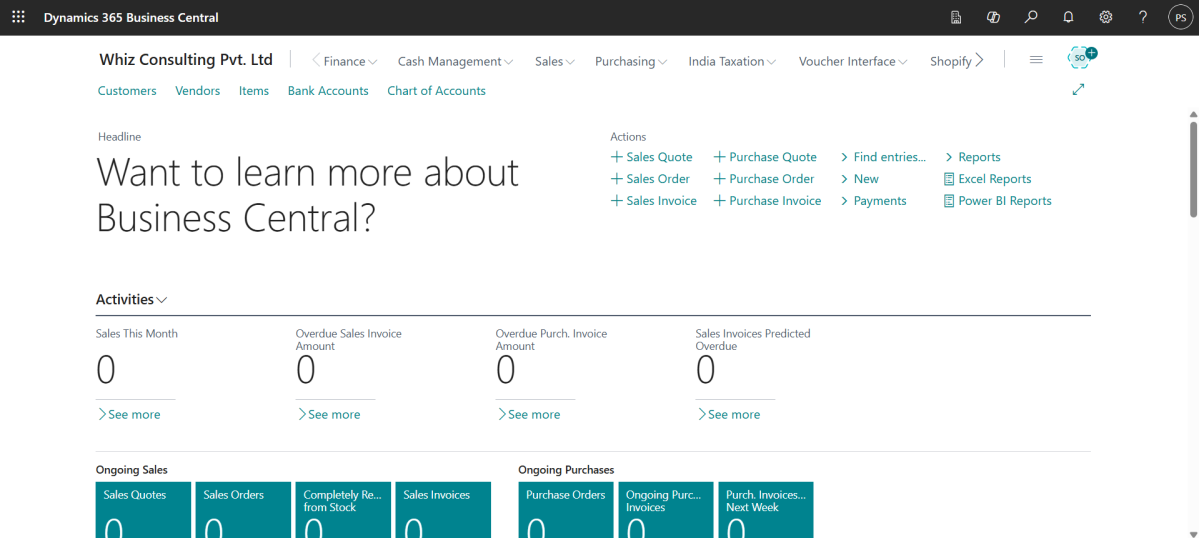The height and width of the screenshot is (538, 1199).
Task: Open the help question mark
Action: tap(1143, 17)
